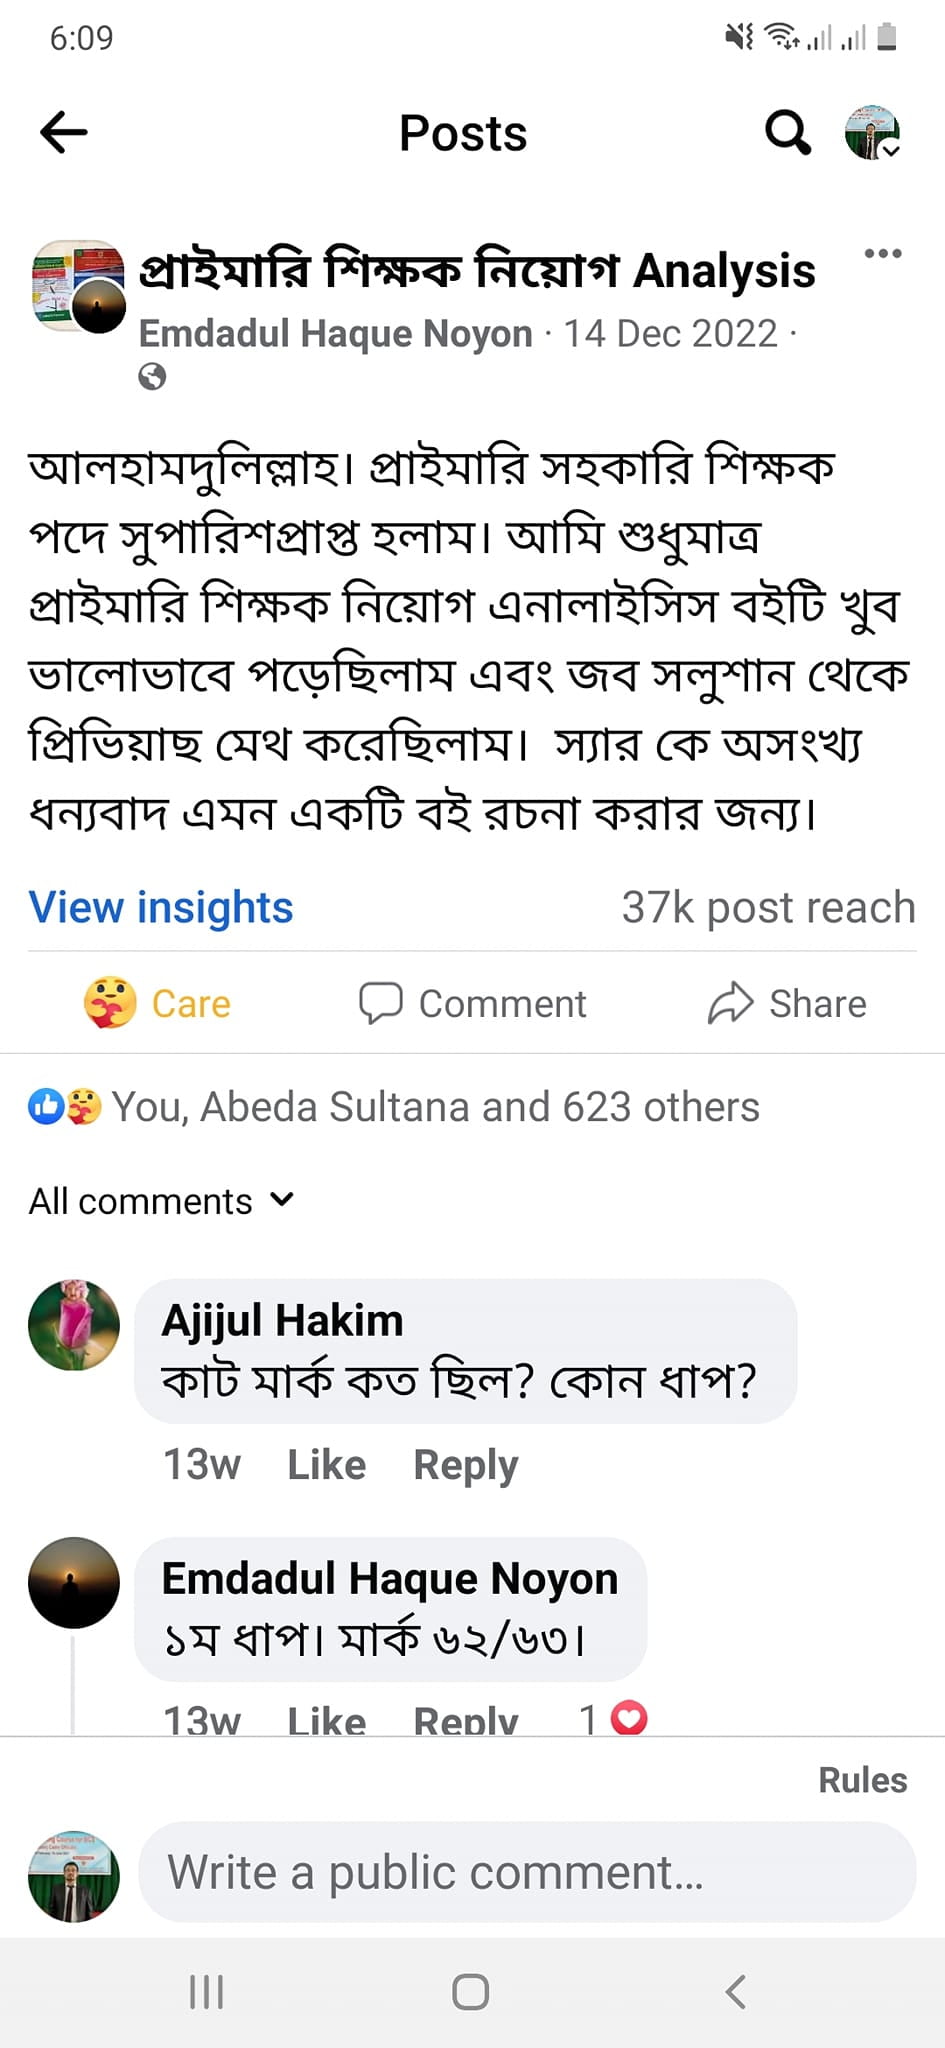The image size is (945, 2048).
Task: View who reacted: Abeda Sultana and others
Action: 434,1107
